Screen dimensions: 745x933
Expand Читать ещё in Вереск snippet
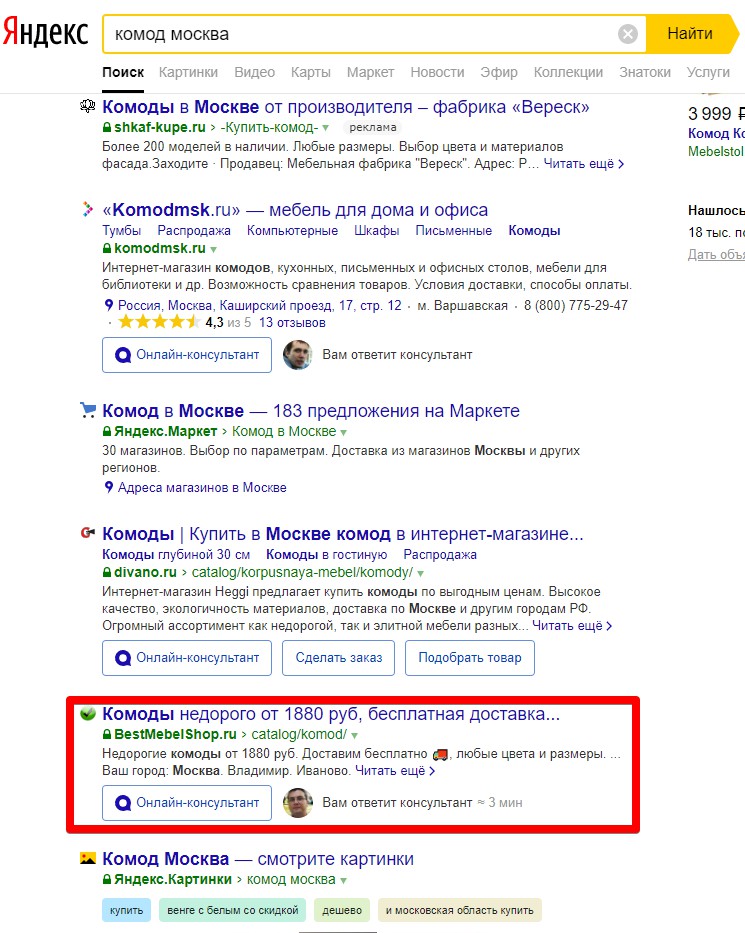(583, 164)
